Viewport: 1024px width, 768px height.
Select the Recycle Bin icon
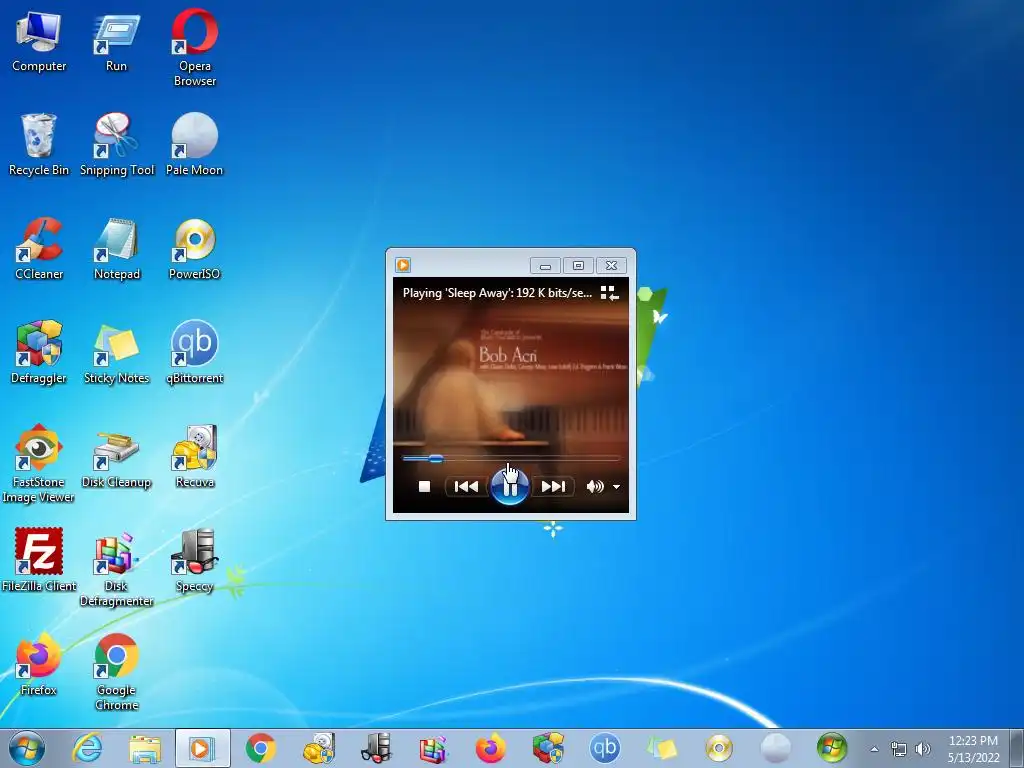[39, 145]
